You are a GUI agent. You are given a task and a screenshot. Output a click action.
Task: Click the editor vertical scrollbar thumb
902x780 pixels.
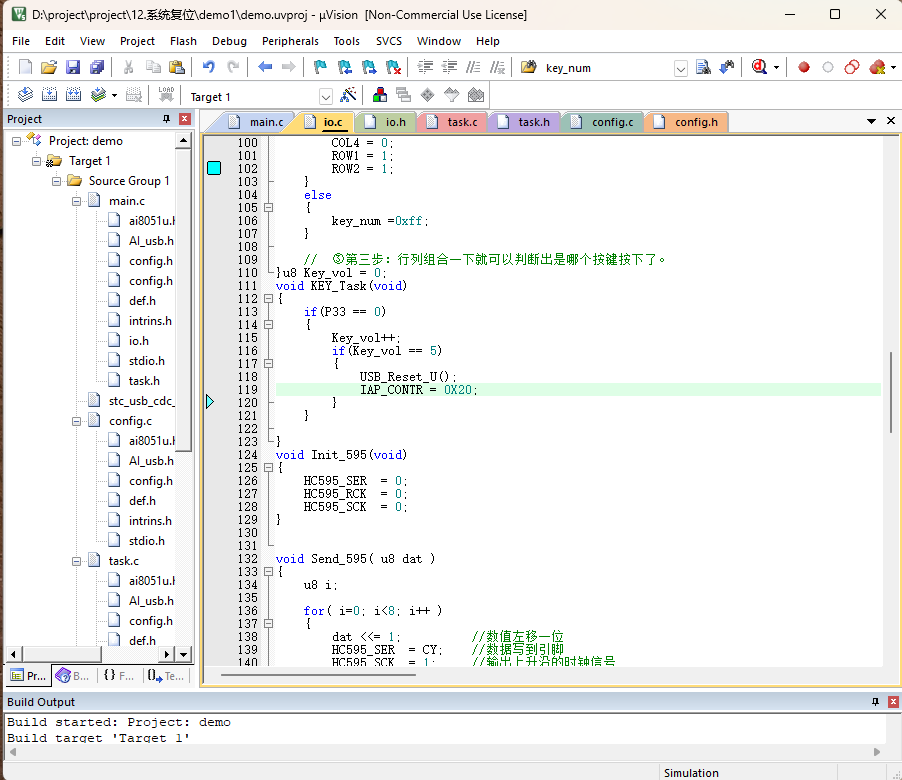click(x=890, y=392)
